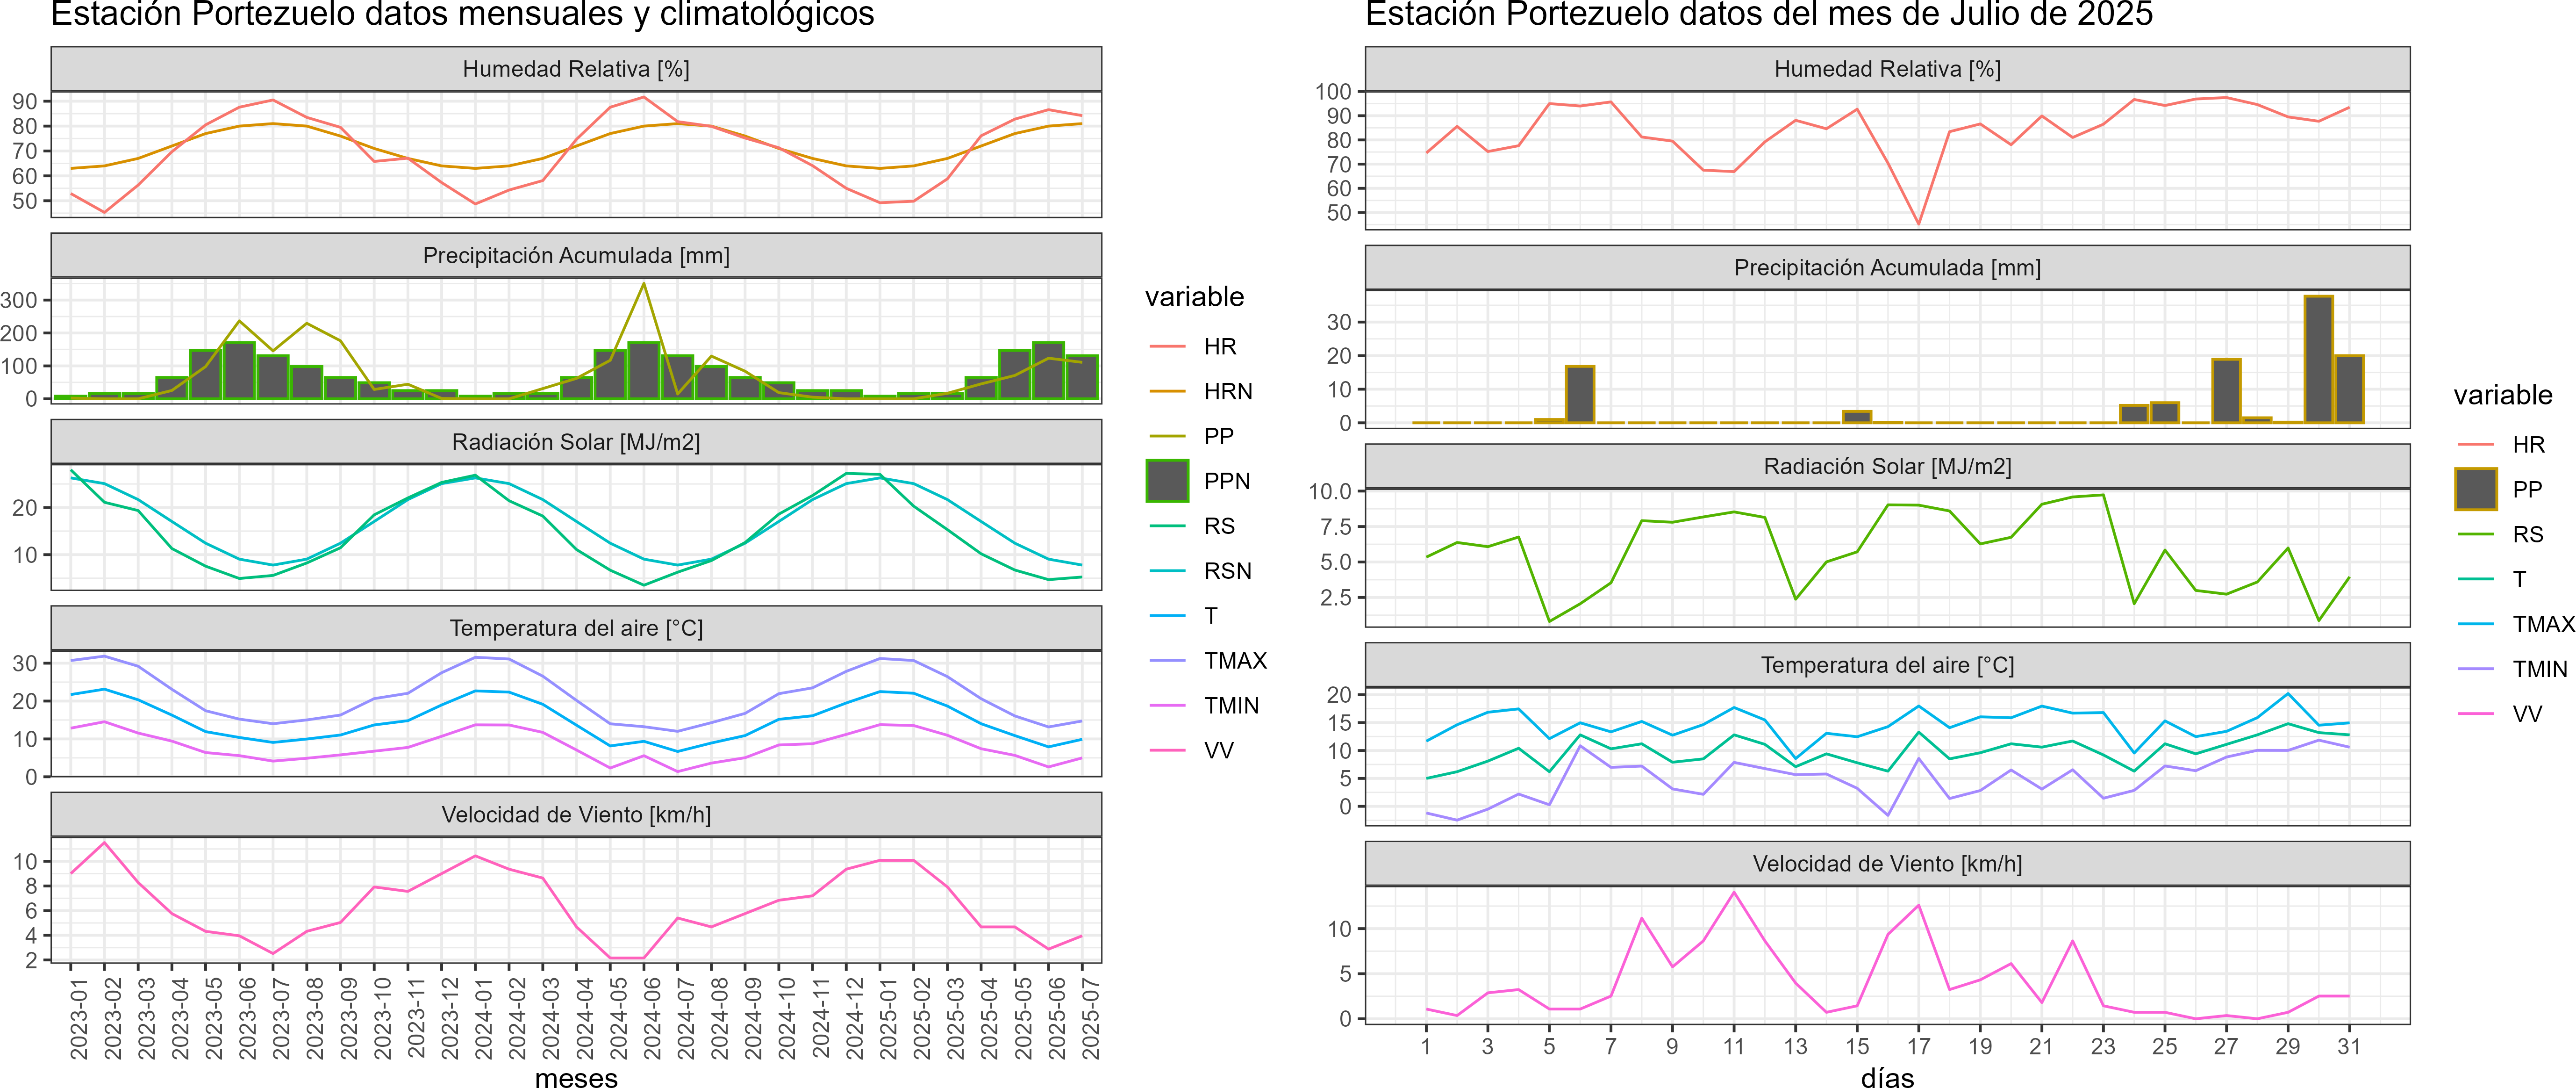This screenshot has height=1088, width=2576.
Task: Click the title 'Estación Portezuelo datos mensuales y climatológicos'
Action: click(462, 15)
